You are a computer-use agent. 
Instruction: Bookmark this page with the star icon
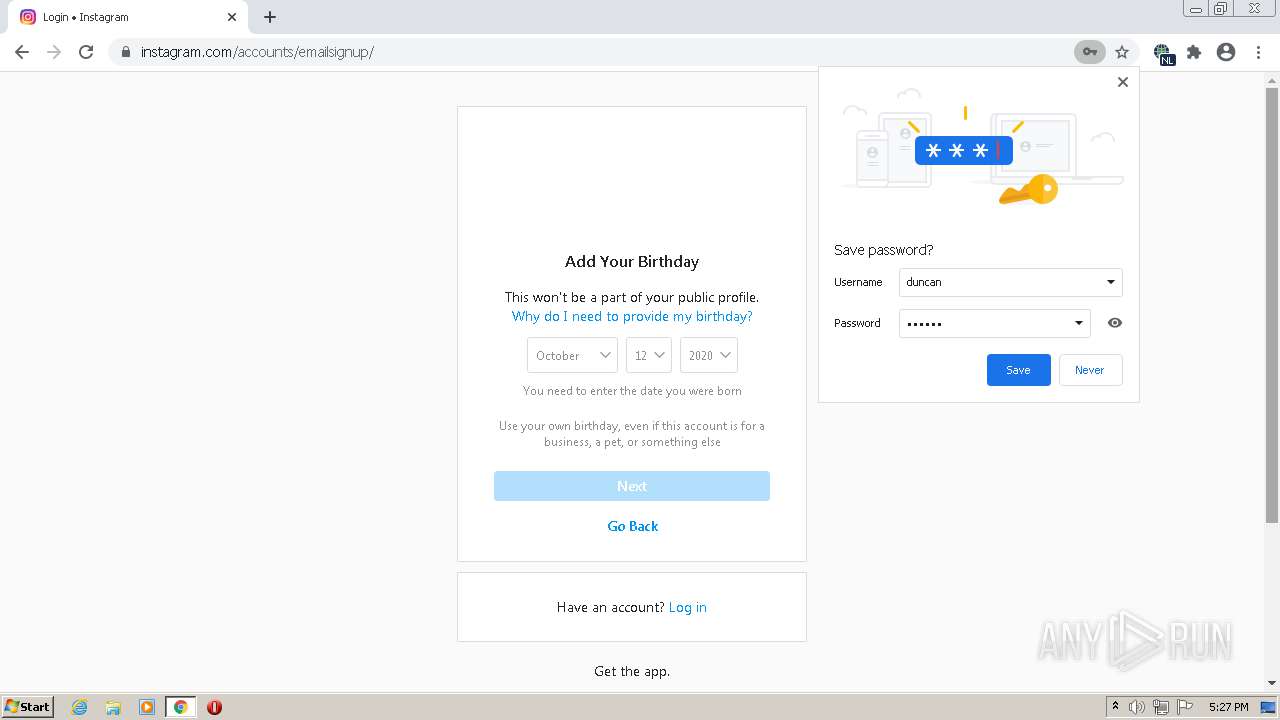(x=1122, y=52)
